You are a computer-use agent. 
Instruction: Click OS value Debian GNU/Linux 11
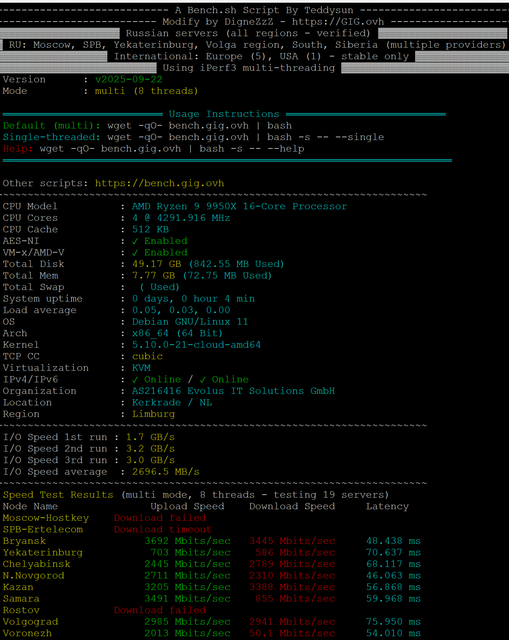[x=190, y=321]
